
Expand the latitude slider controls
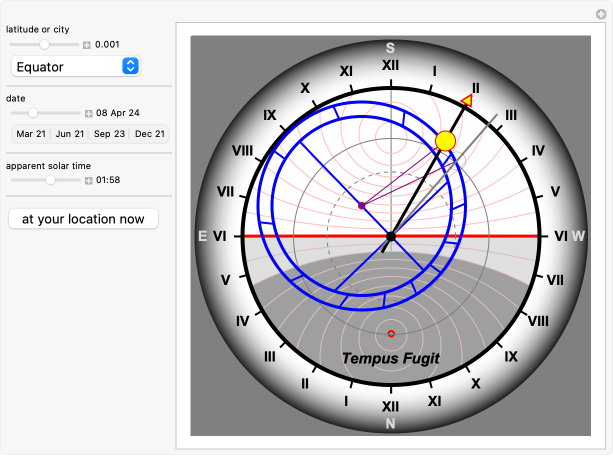[87, 45]
